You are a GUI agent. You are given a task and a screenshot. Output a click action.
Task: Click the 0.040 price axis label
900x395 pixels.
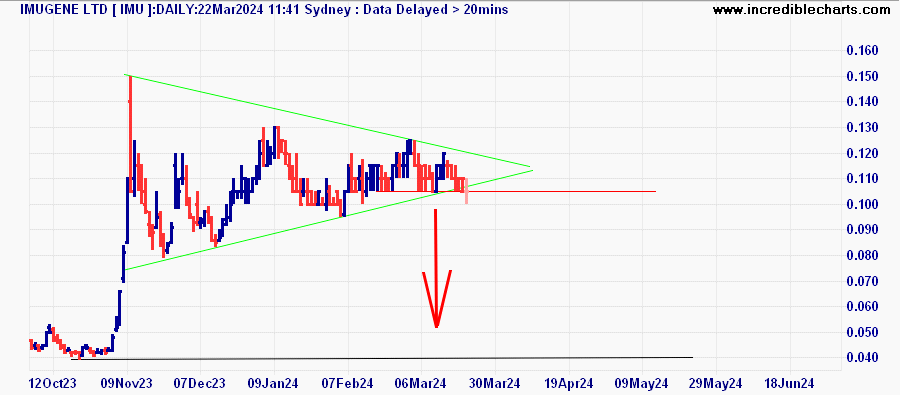click(x=862, y=358)
